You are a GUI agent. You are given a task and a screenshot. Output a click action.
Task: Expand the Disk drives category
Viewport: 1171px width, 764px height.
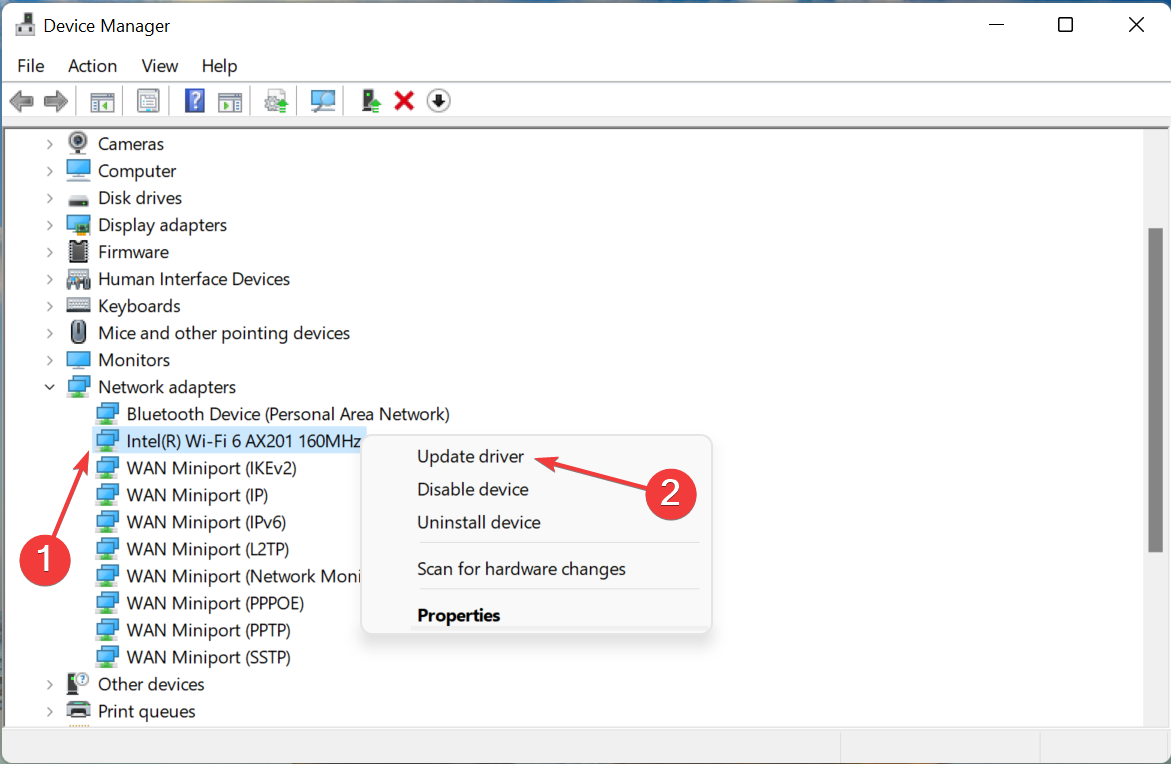49,198
